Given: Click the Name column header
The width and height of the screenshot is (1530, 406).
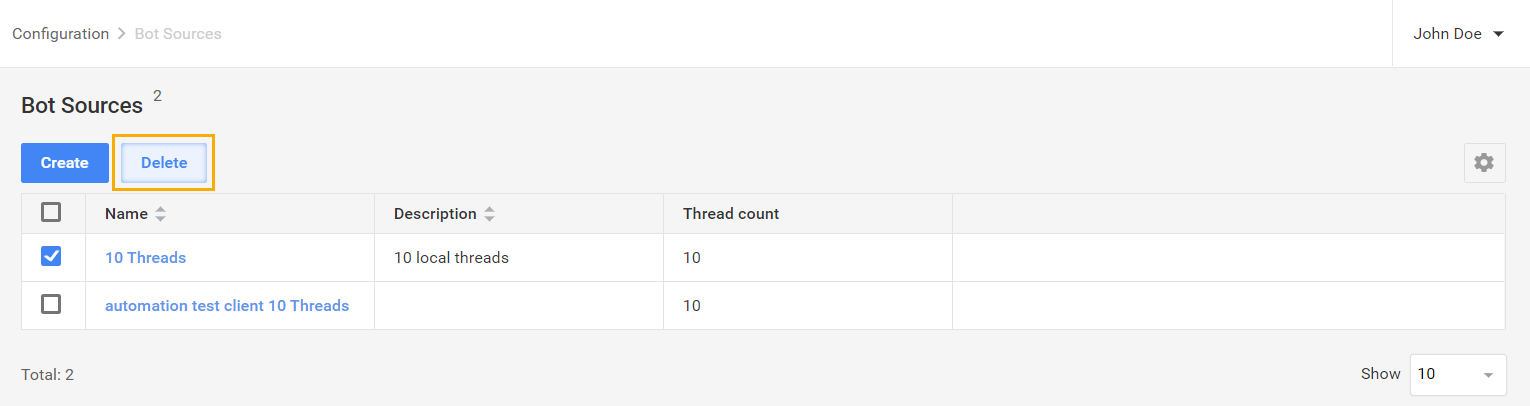Looking at the screenshot, I should [x=126, y=214].
